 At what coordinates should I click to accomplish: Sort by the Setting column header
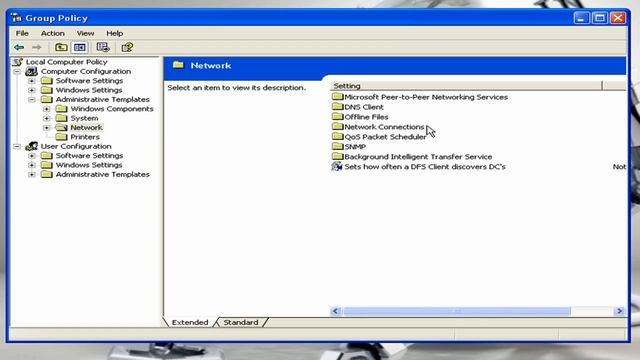pos(466,86)
